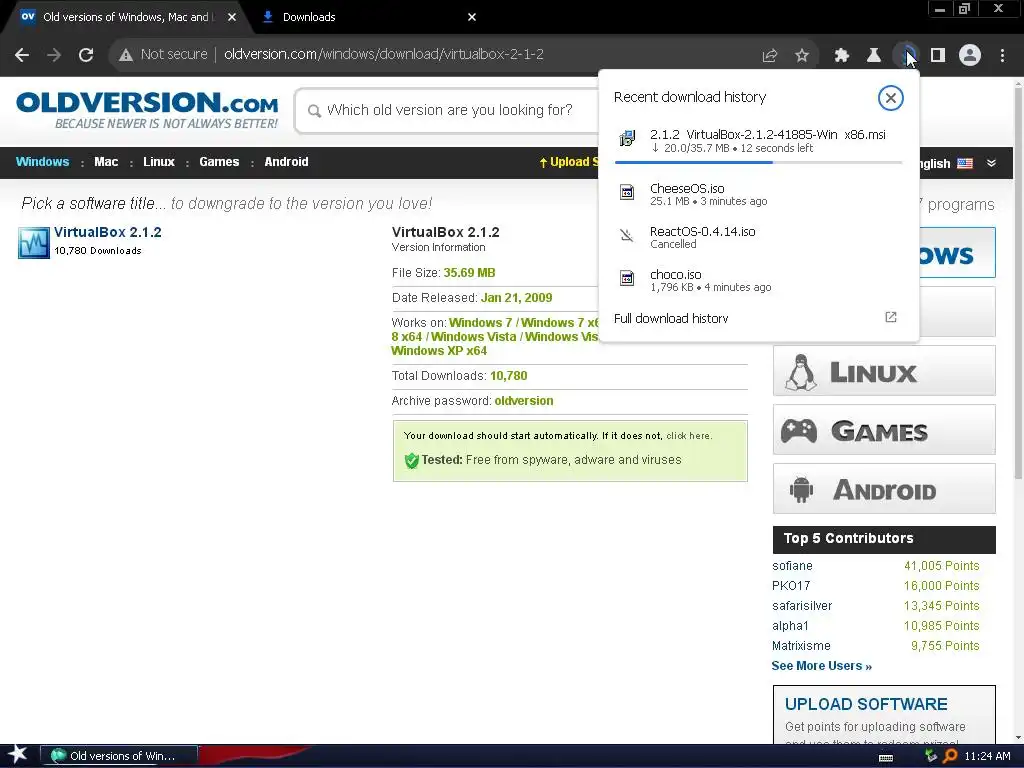Open the side panel icon
Screen dimensions: 1024x768
938,56
